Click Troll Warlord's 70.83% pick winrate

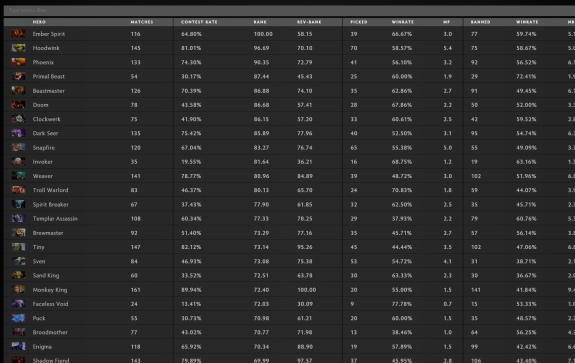[x=402, y=190]
